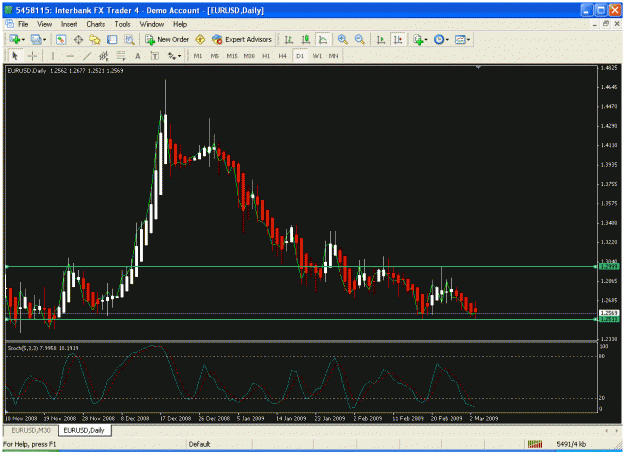Viewport: 625px width, 452px height.
Task: Open the Window menu
Action: pyautogui.click(x=152, y=24)
